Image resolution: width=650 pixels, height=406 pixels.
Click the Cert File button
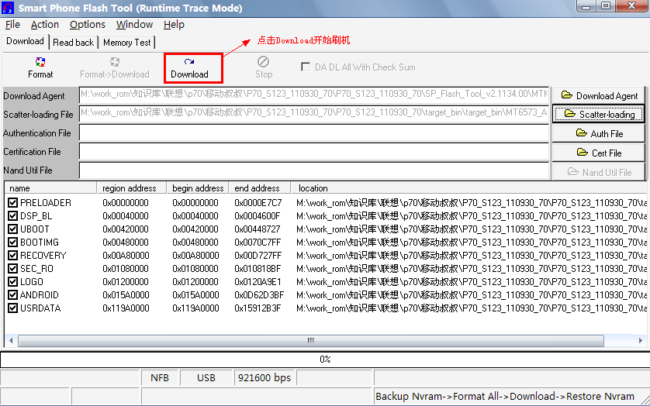[x=599, y=153]
